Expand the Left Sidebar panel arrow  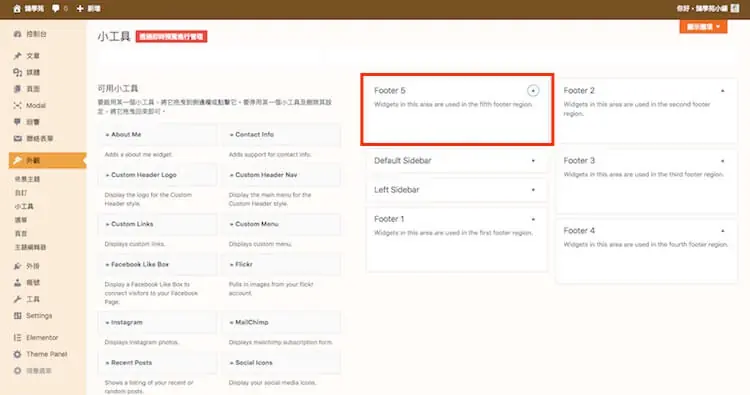(533, 190)
